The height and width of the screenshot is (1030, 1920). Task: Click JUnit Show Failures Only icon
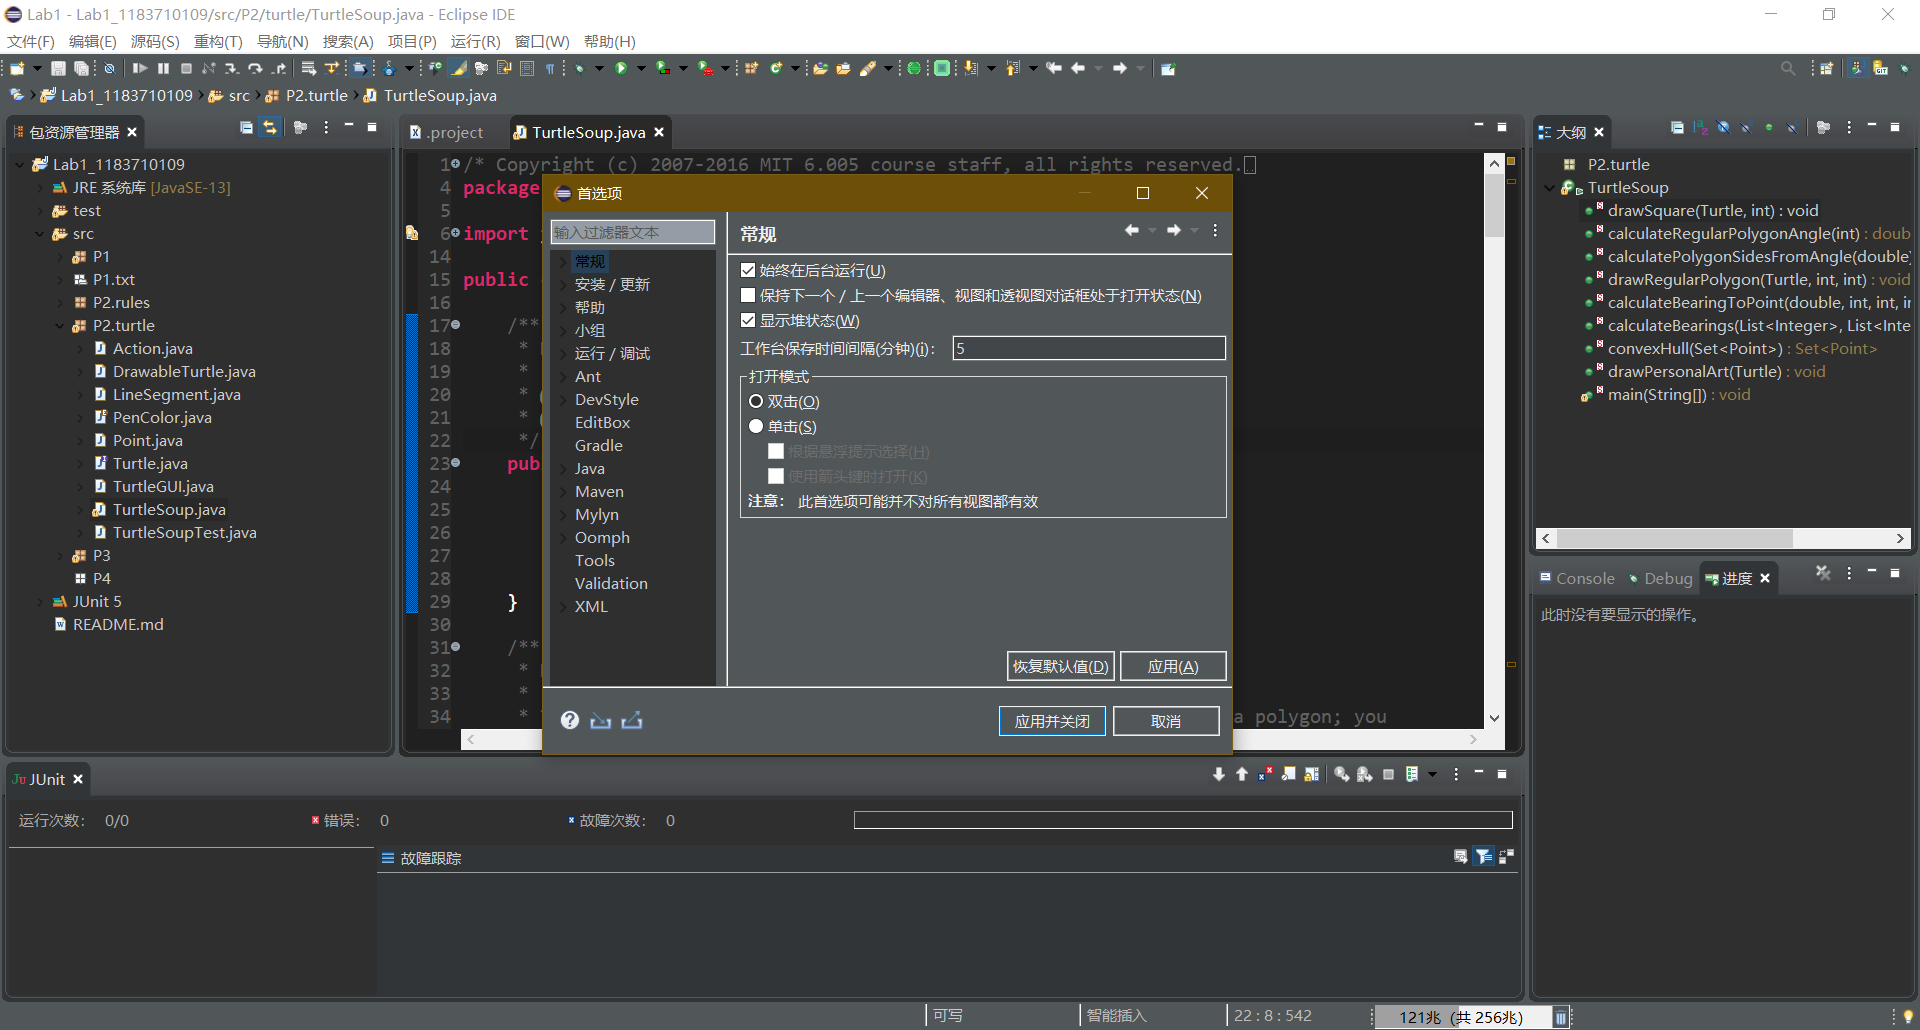coord(1266,774)
